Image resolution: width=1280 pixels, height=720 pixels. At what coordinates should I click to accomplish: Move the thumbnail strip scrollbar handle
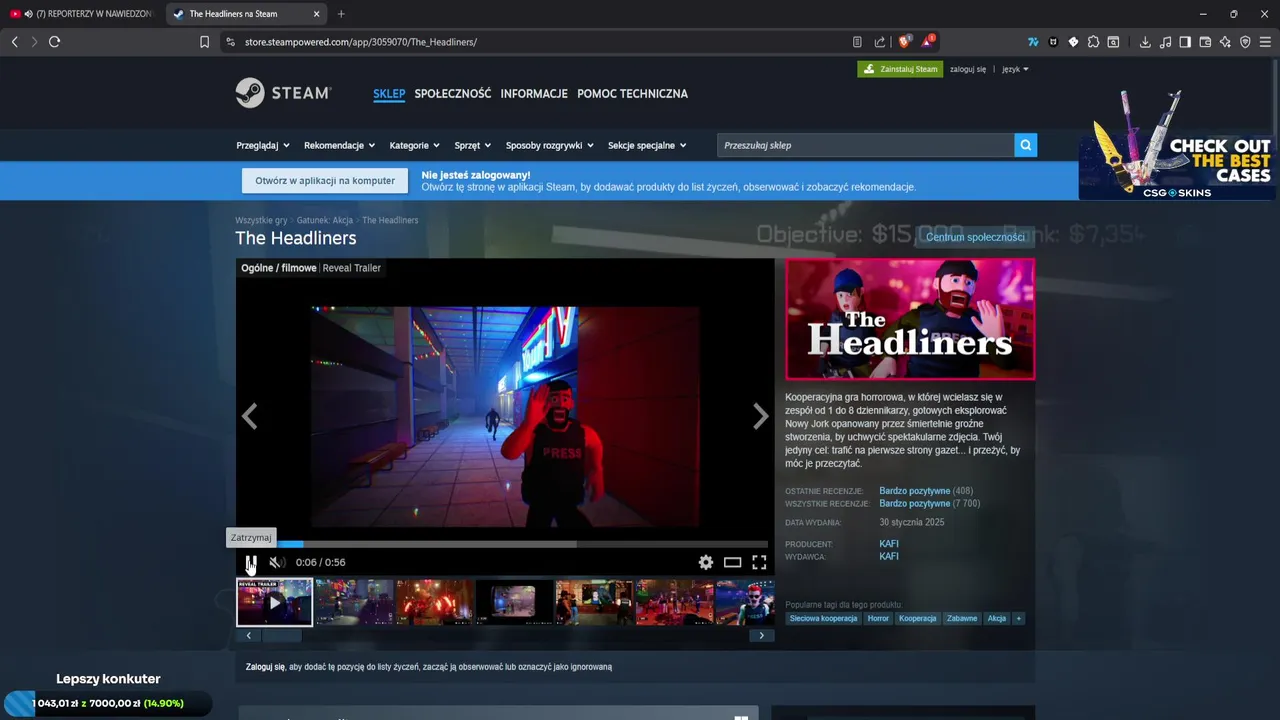281,635
